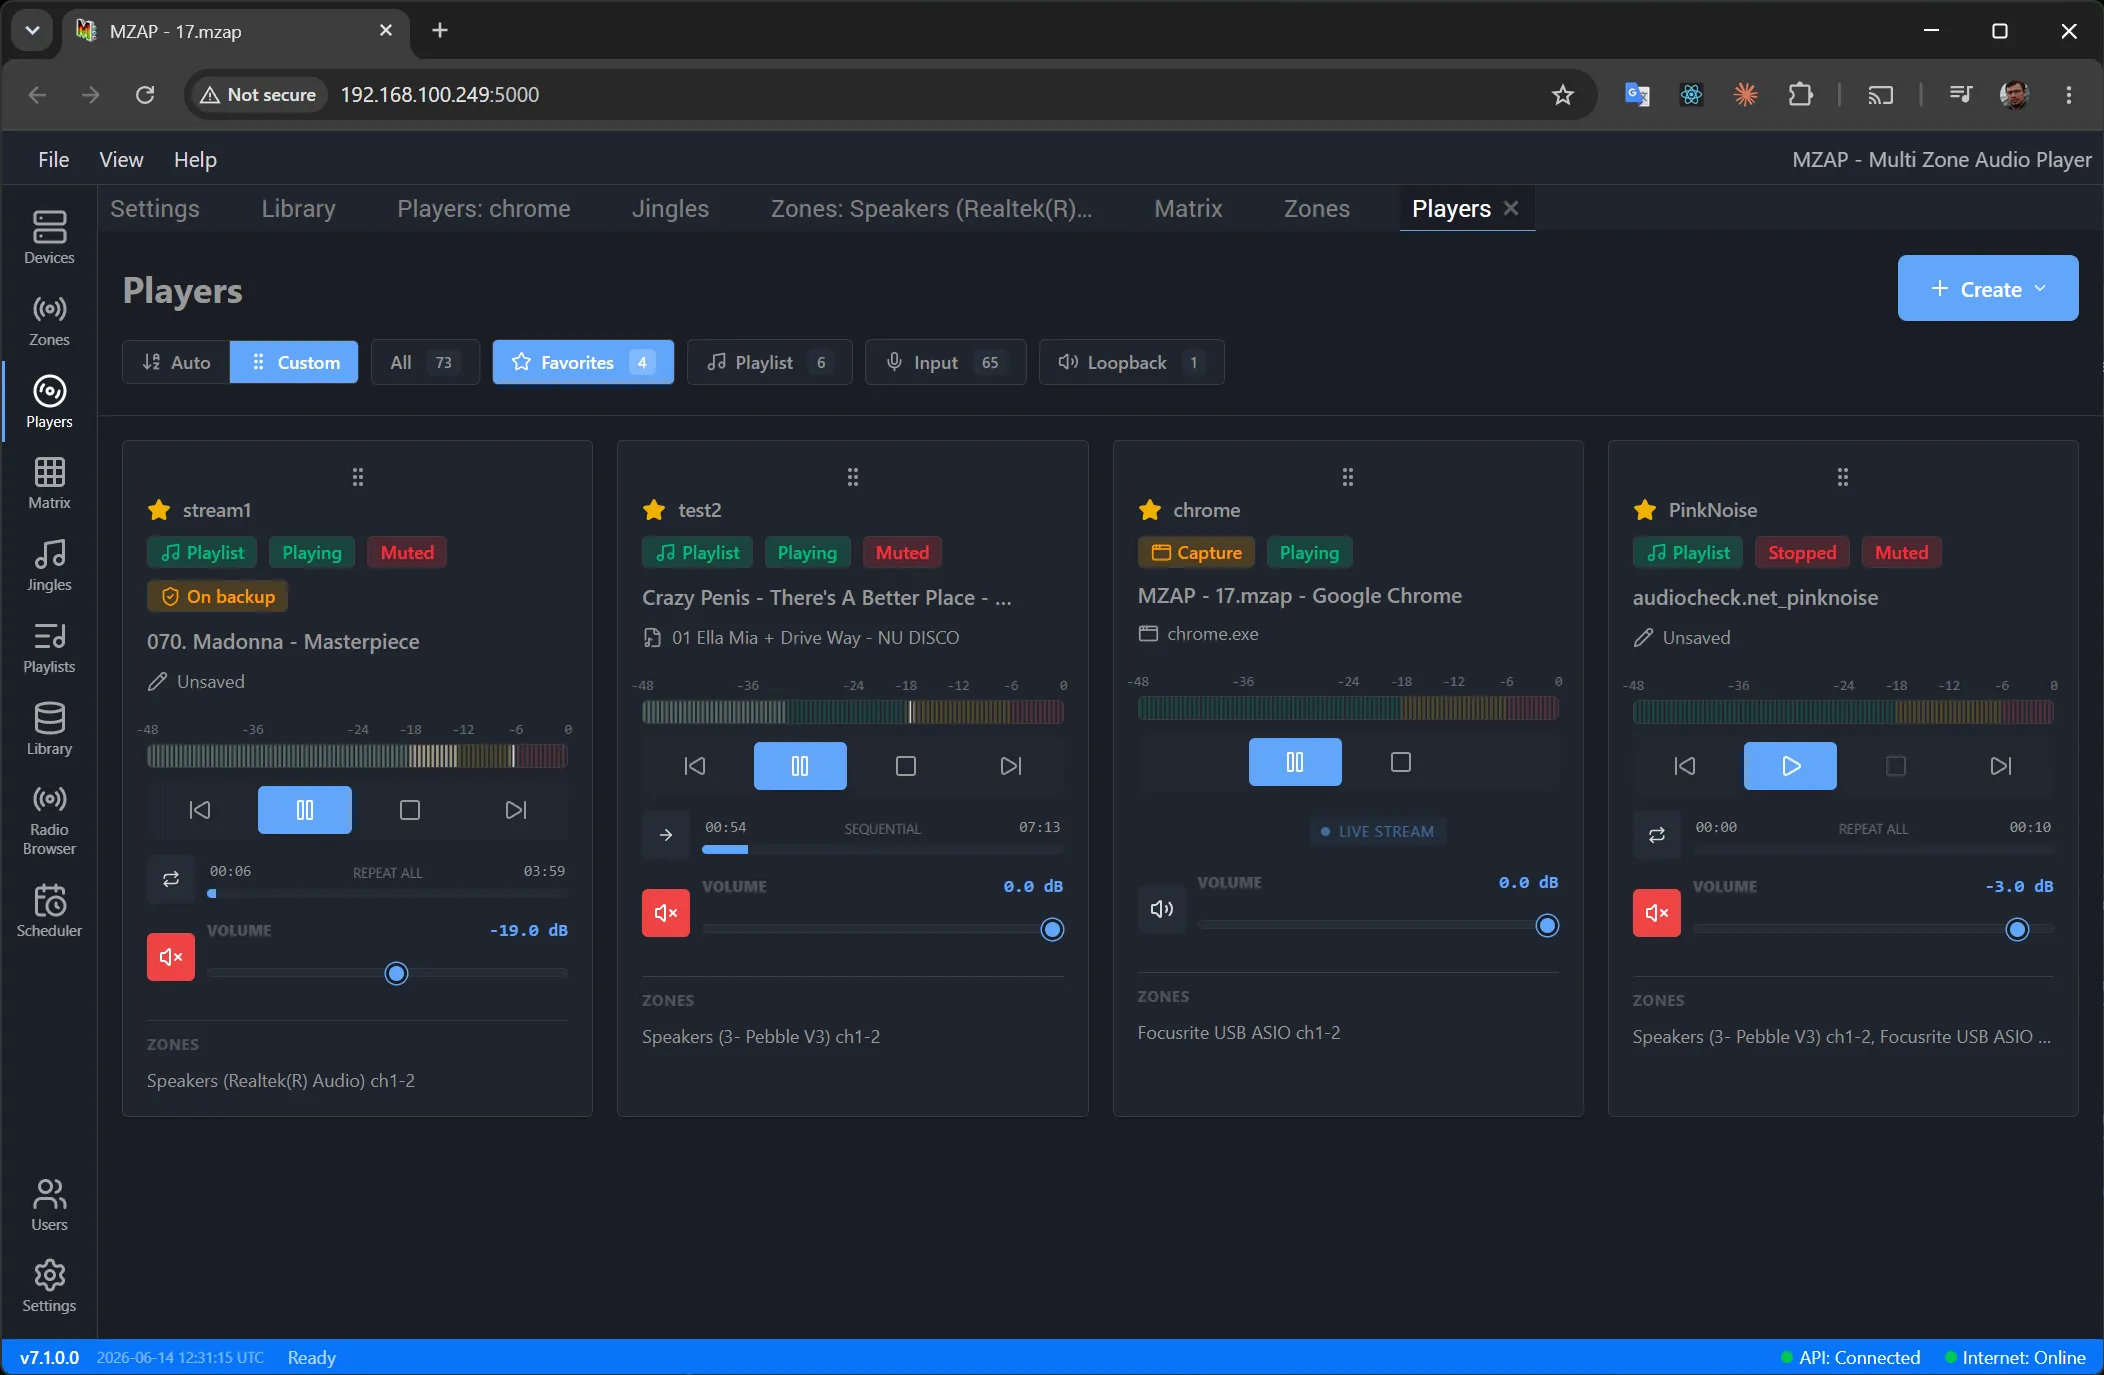2104x1375 pixels.
Task: Open Zones in the left sidebar
Action: pos(49,320)
